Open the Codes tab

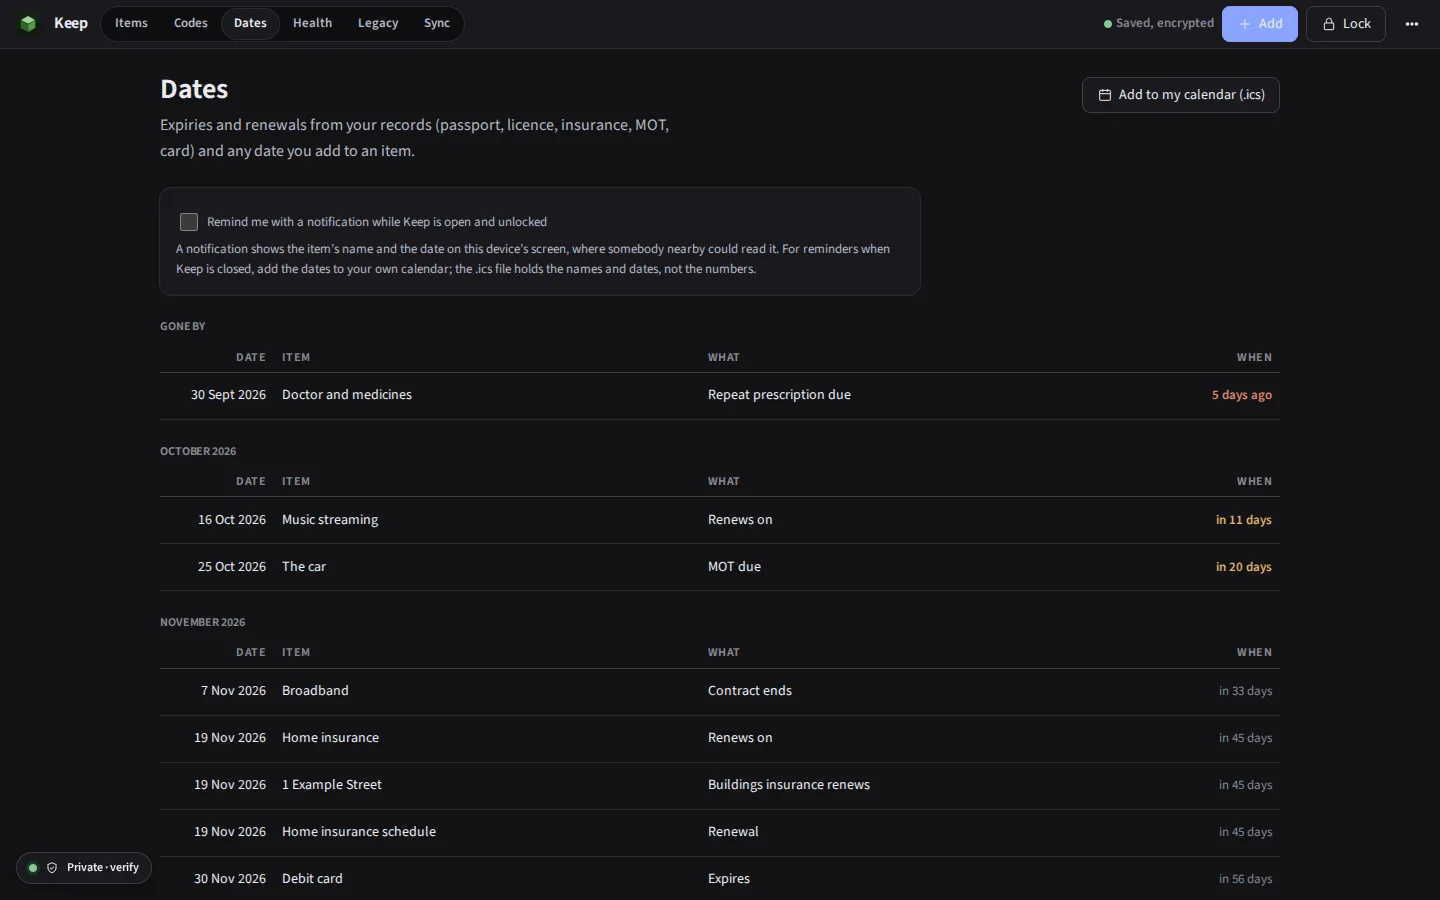click(190, 23)
